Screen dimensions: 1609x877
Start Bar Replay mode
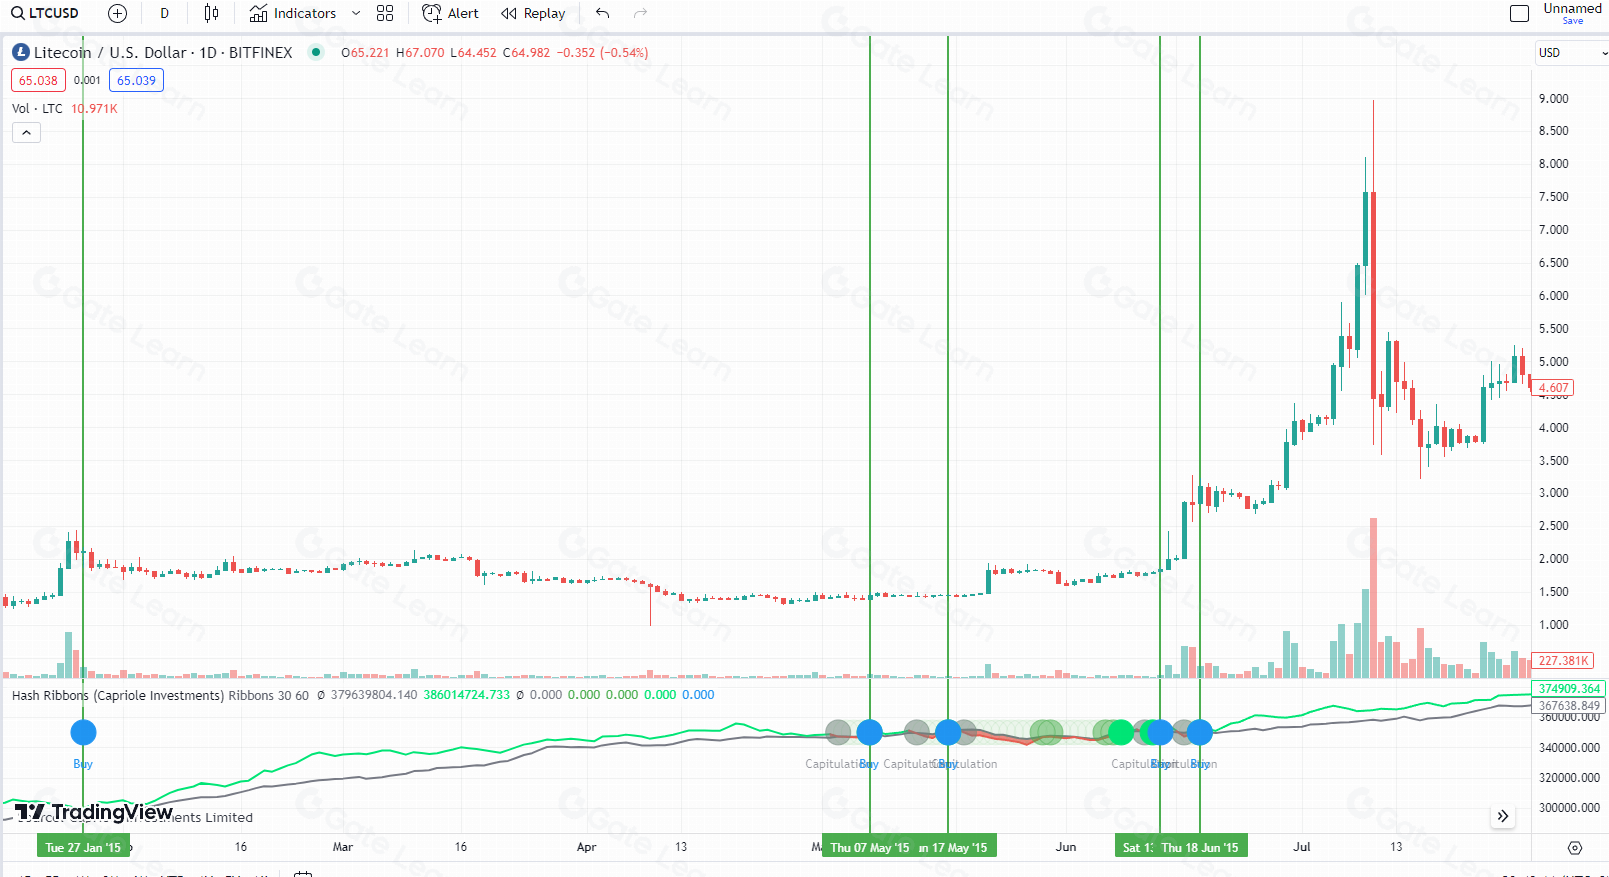(x=533, y=13)
